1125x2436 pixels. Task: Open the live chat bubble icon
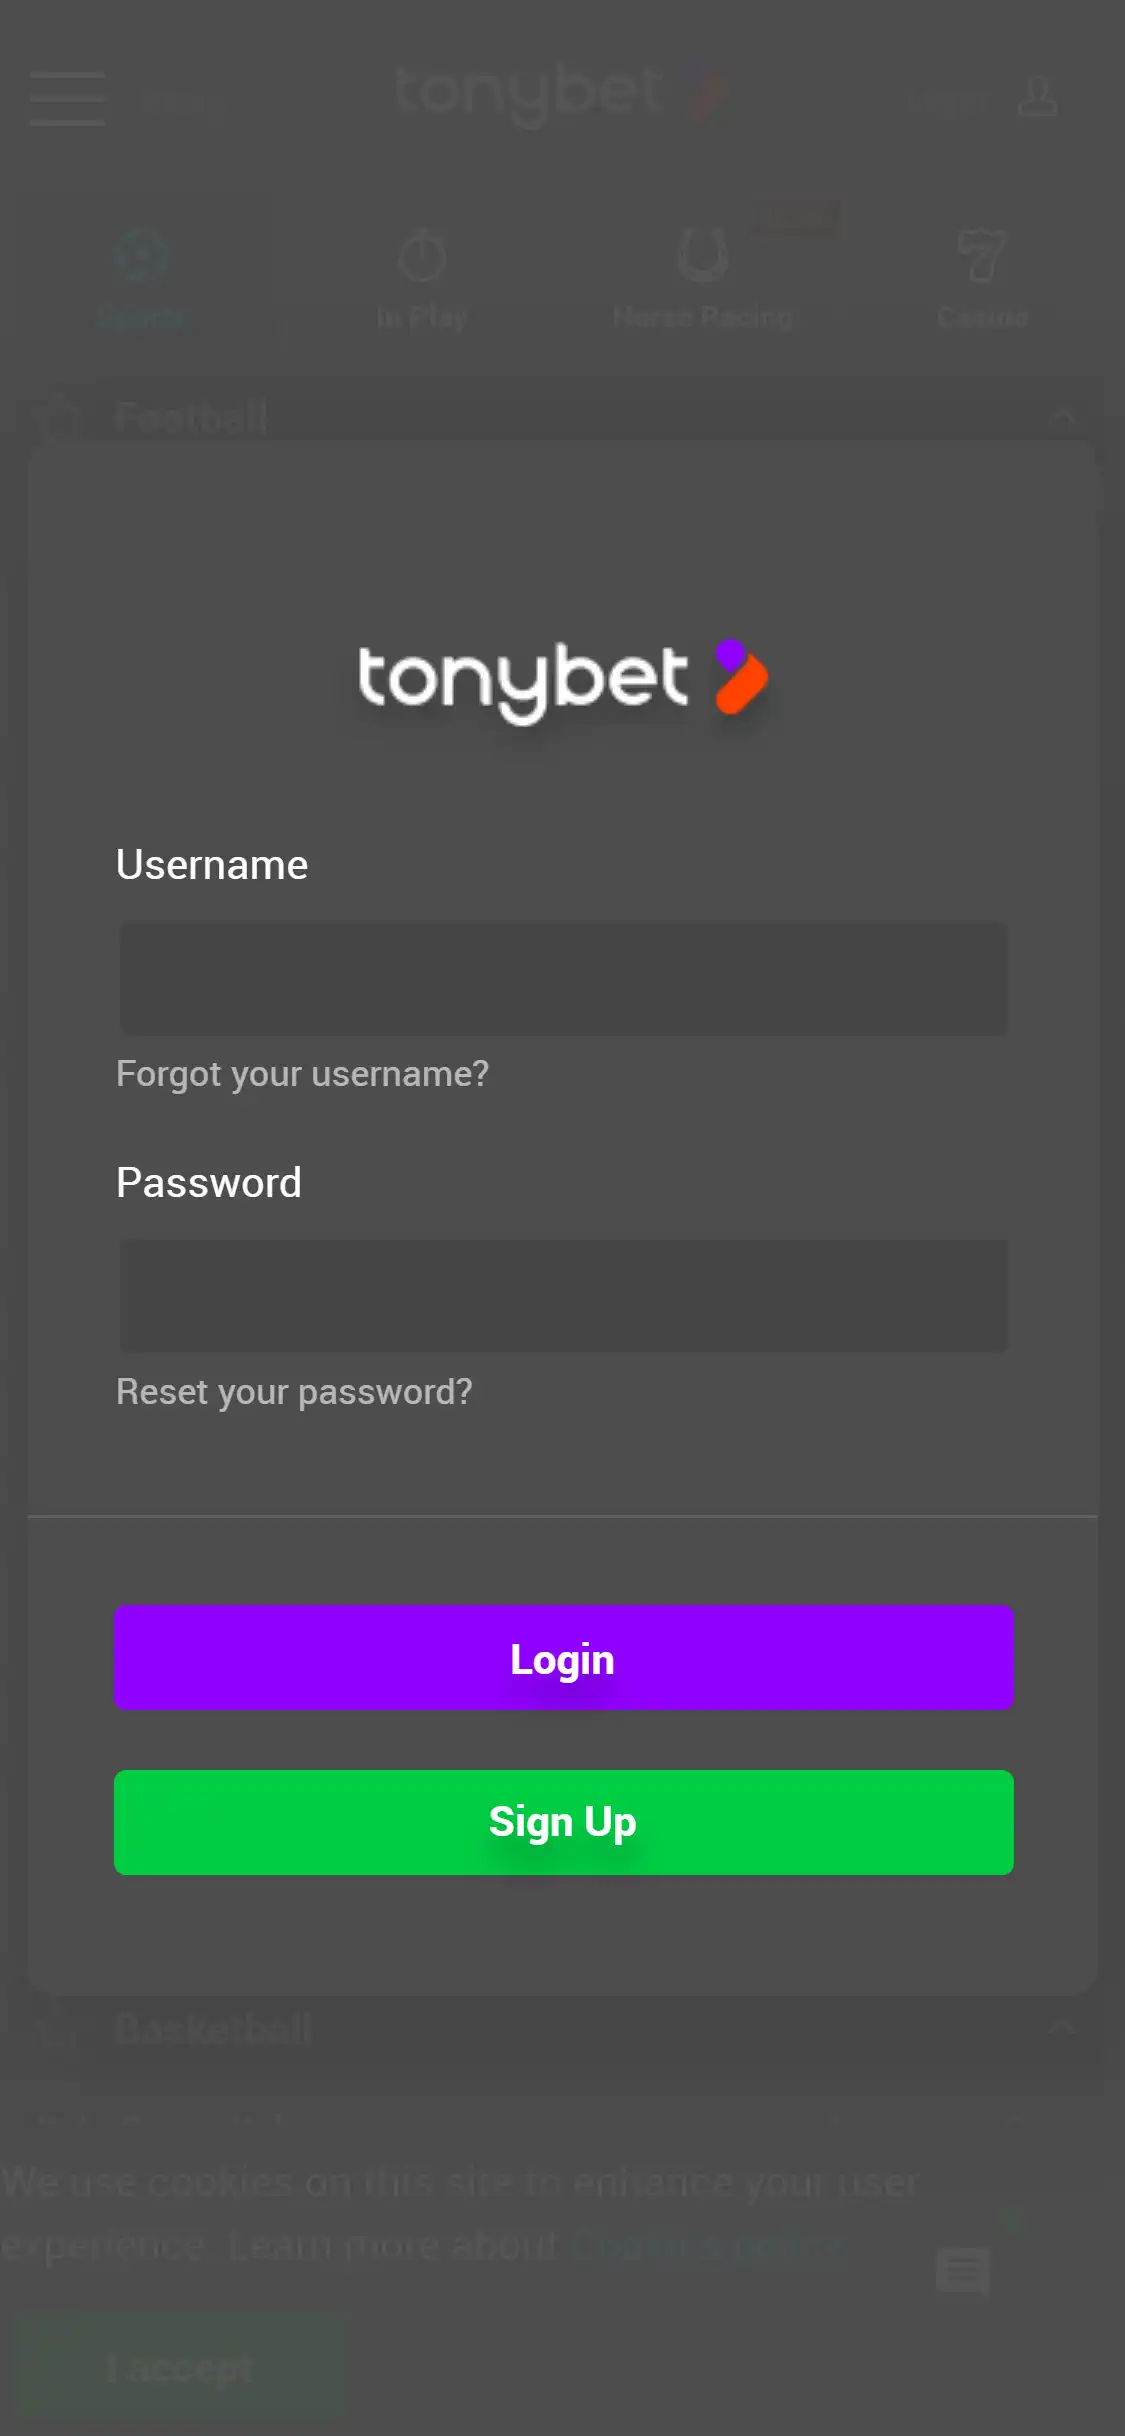coord(963,2270)
